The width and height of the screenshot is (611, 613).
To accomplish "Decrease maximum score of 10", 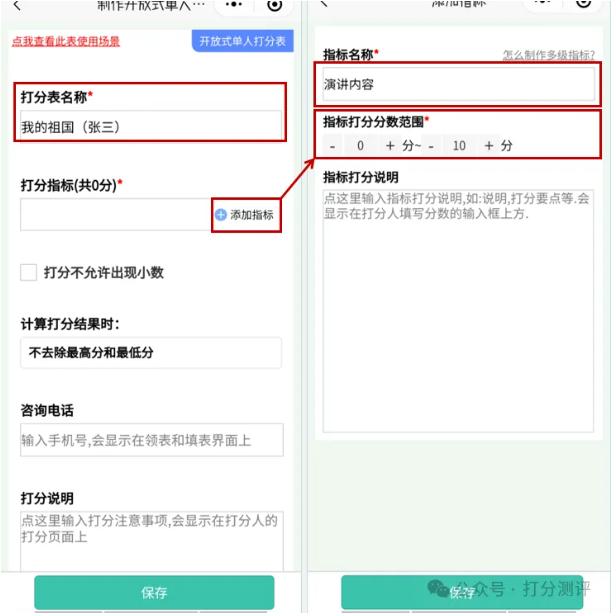I will pos(431,146).
